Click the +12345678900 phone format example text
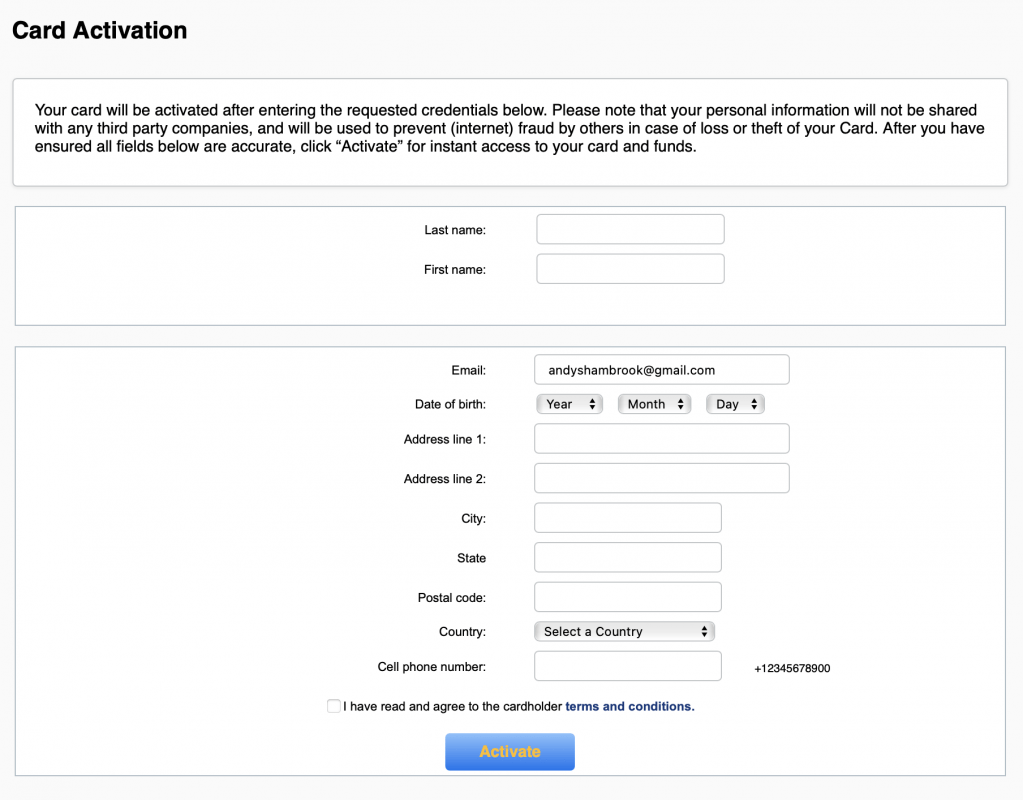Screen dimensions: 1023x800 792,668
